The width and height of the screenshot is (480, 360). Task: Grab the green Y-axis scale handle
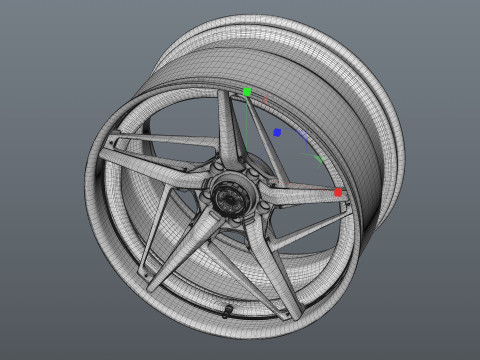point(247,92)
